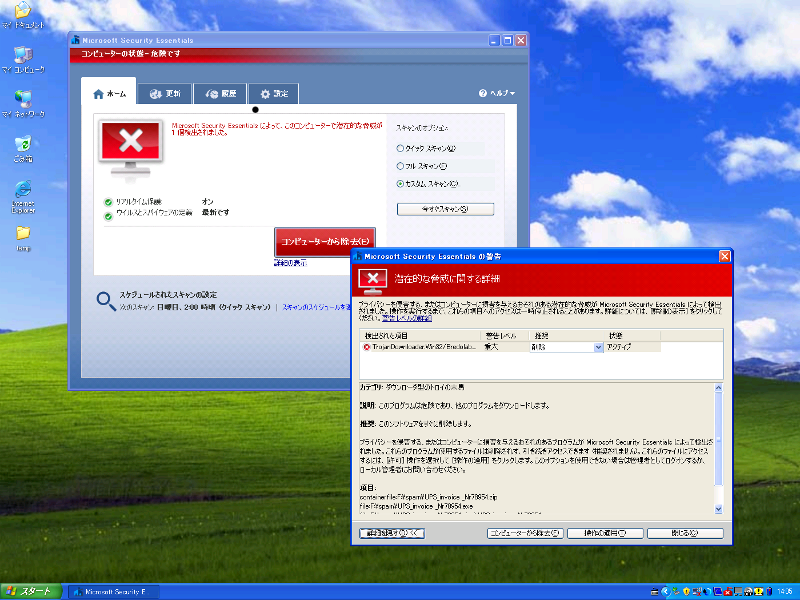The image size is (800, 600).
Task: Minimize the Microsoft Security Essentials main window
Action: [x=494, y=40]
